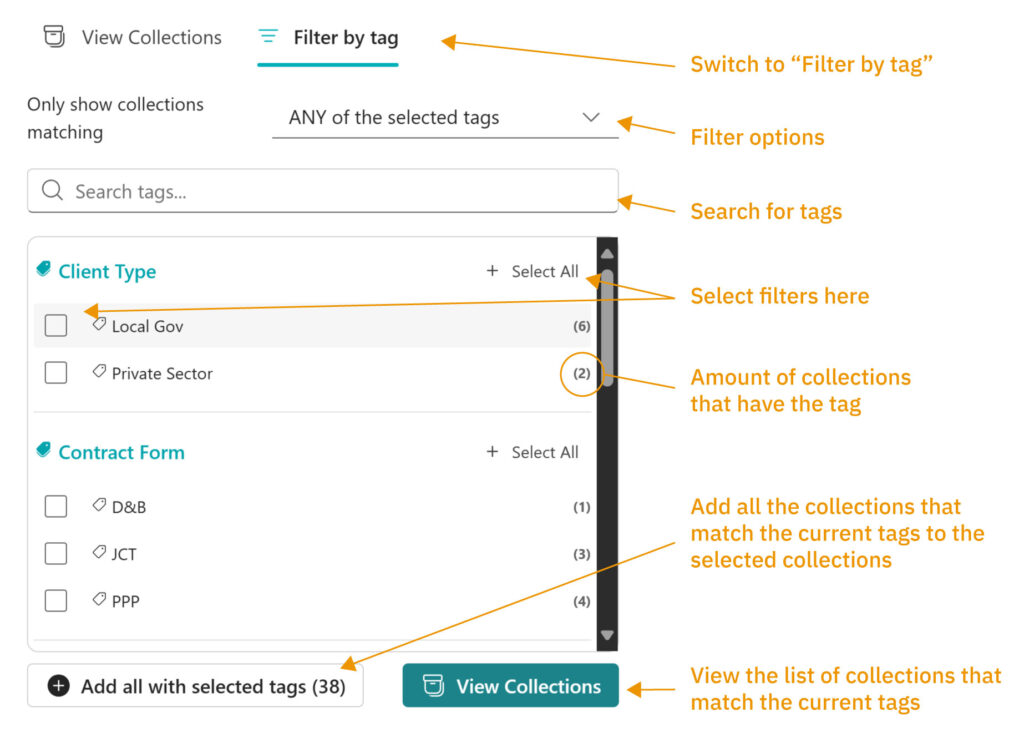Viewport: 1024px width, 738px height.
Task: Open the ANY of the selected tags dropdown
Action: 445,118
